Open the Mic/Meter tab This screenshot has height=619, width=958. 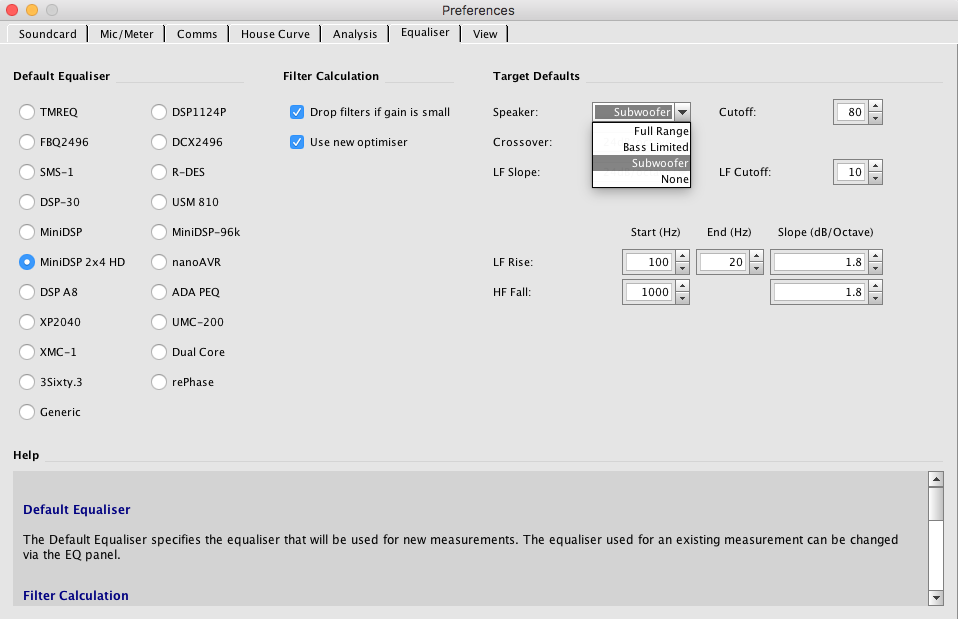[126, 34]
